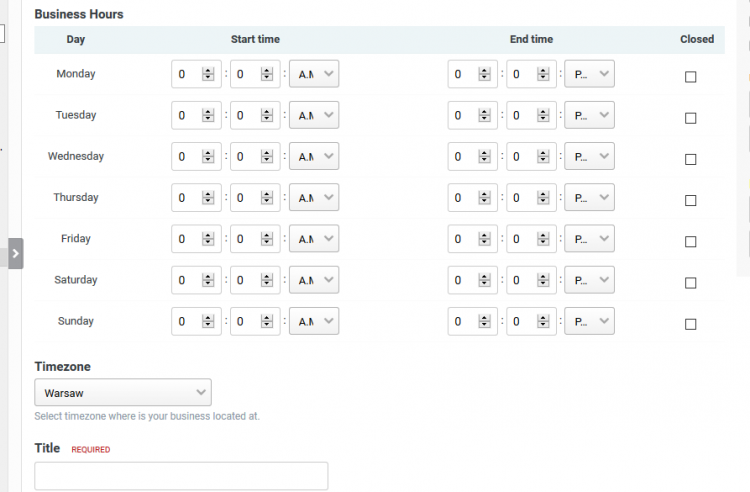Click Sunday start minute spinner arrows

point(267,321)
